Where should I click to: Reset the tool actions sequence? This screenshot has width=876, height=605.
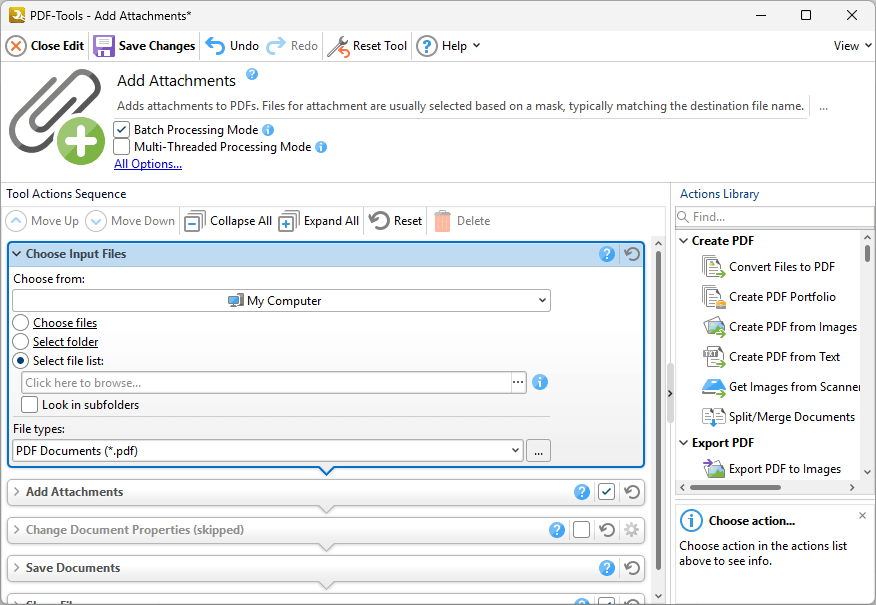coord(396,221)
